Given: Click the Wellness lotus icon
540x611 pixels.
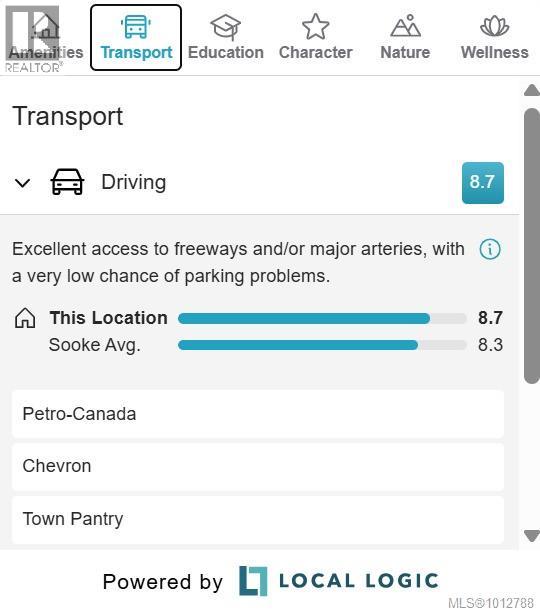Looking at the screenshot, I should pyautogui.click(x=494, y=26).
